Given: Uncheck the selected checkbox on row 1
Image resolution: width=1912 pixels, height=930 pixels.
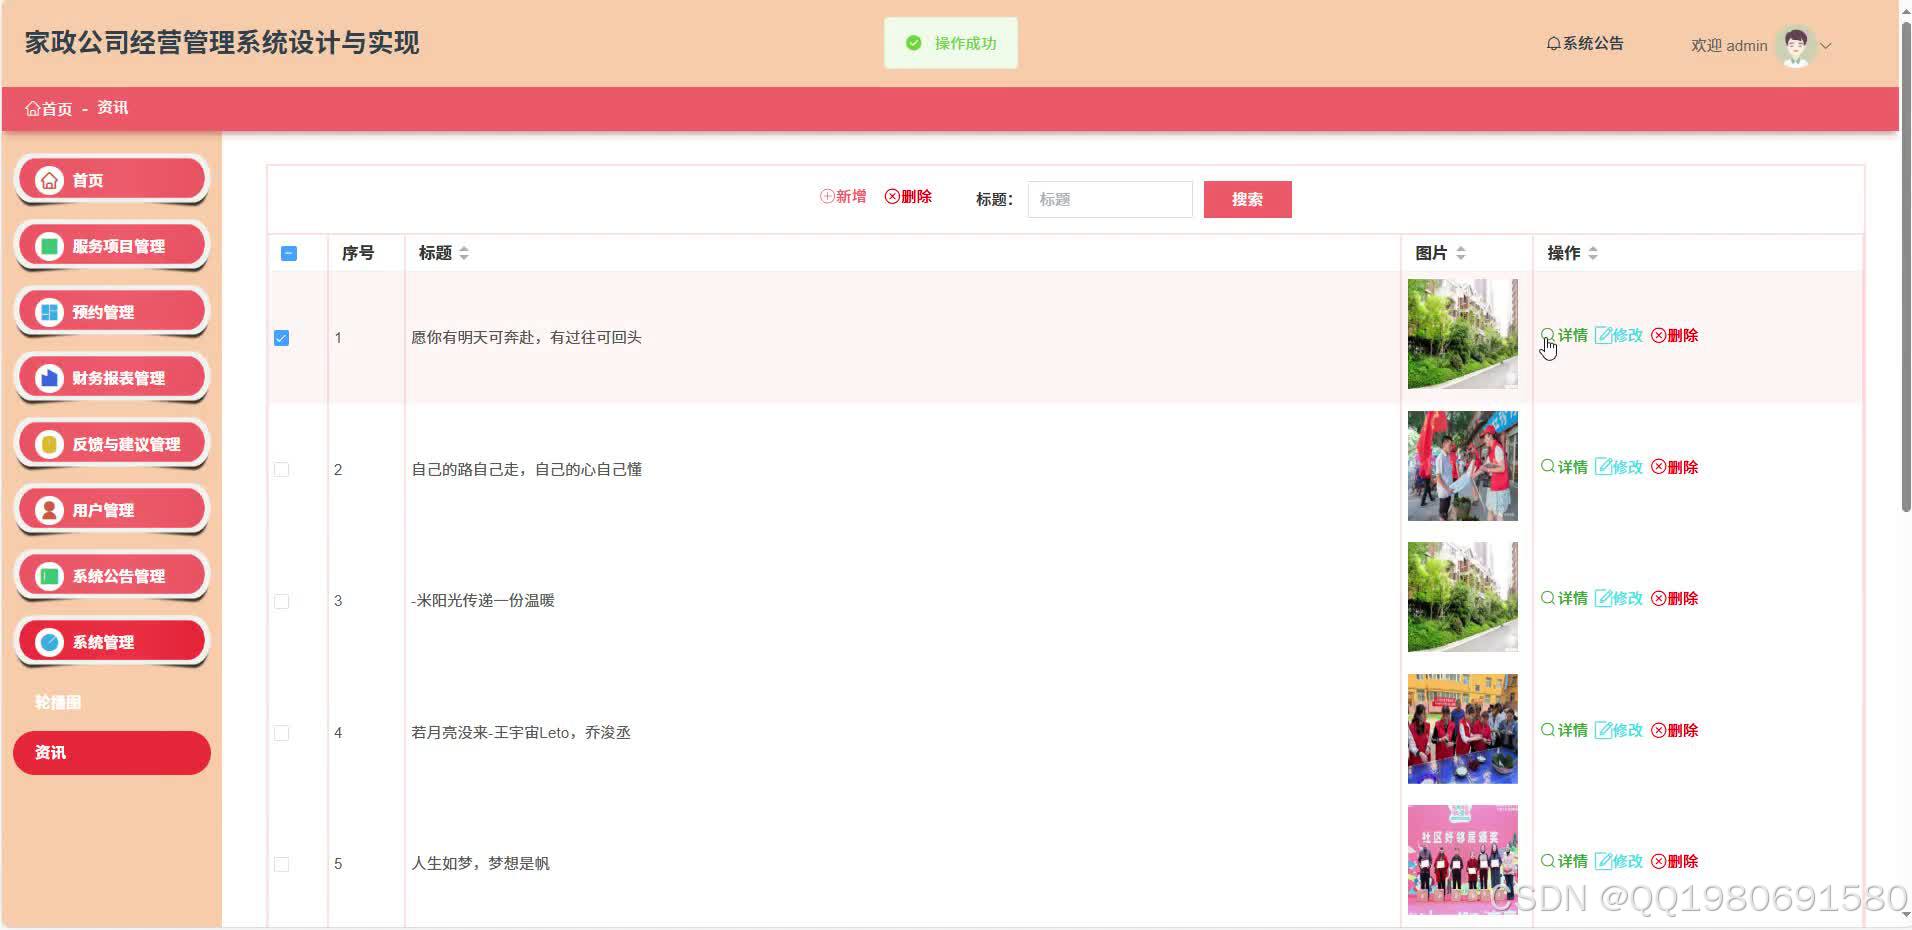Looking at the screenshot, I should click(x=281, y=338).
